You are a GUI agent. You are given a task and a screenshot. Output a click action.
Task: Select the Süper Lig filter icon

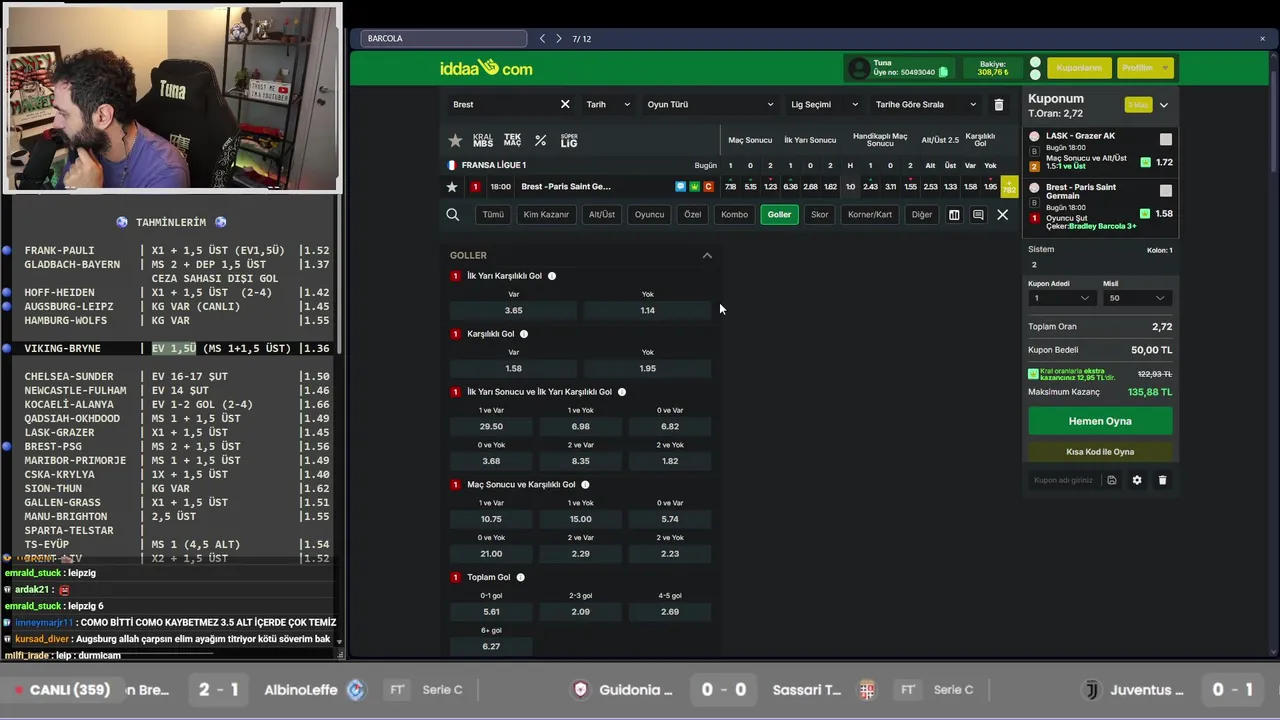tap(569, 141)
